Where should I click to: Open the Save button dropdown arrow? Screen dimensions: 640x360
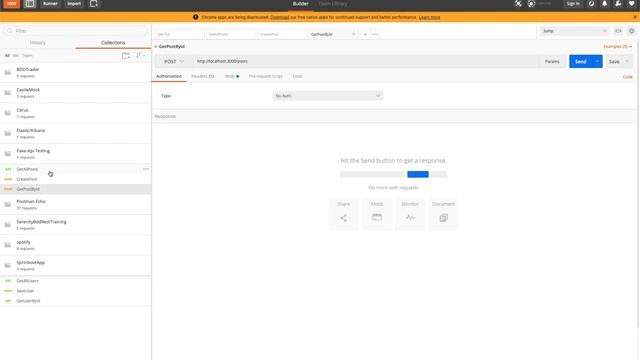pos(627,61)
